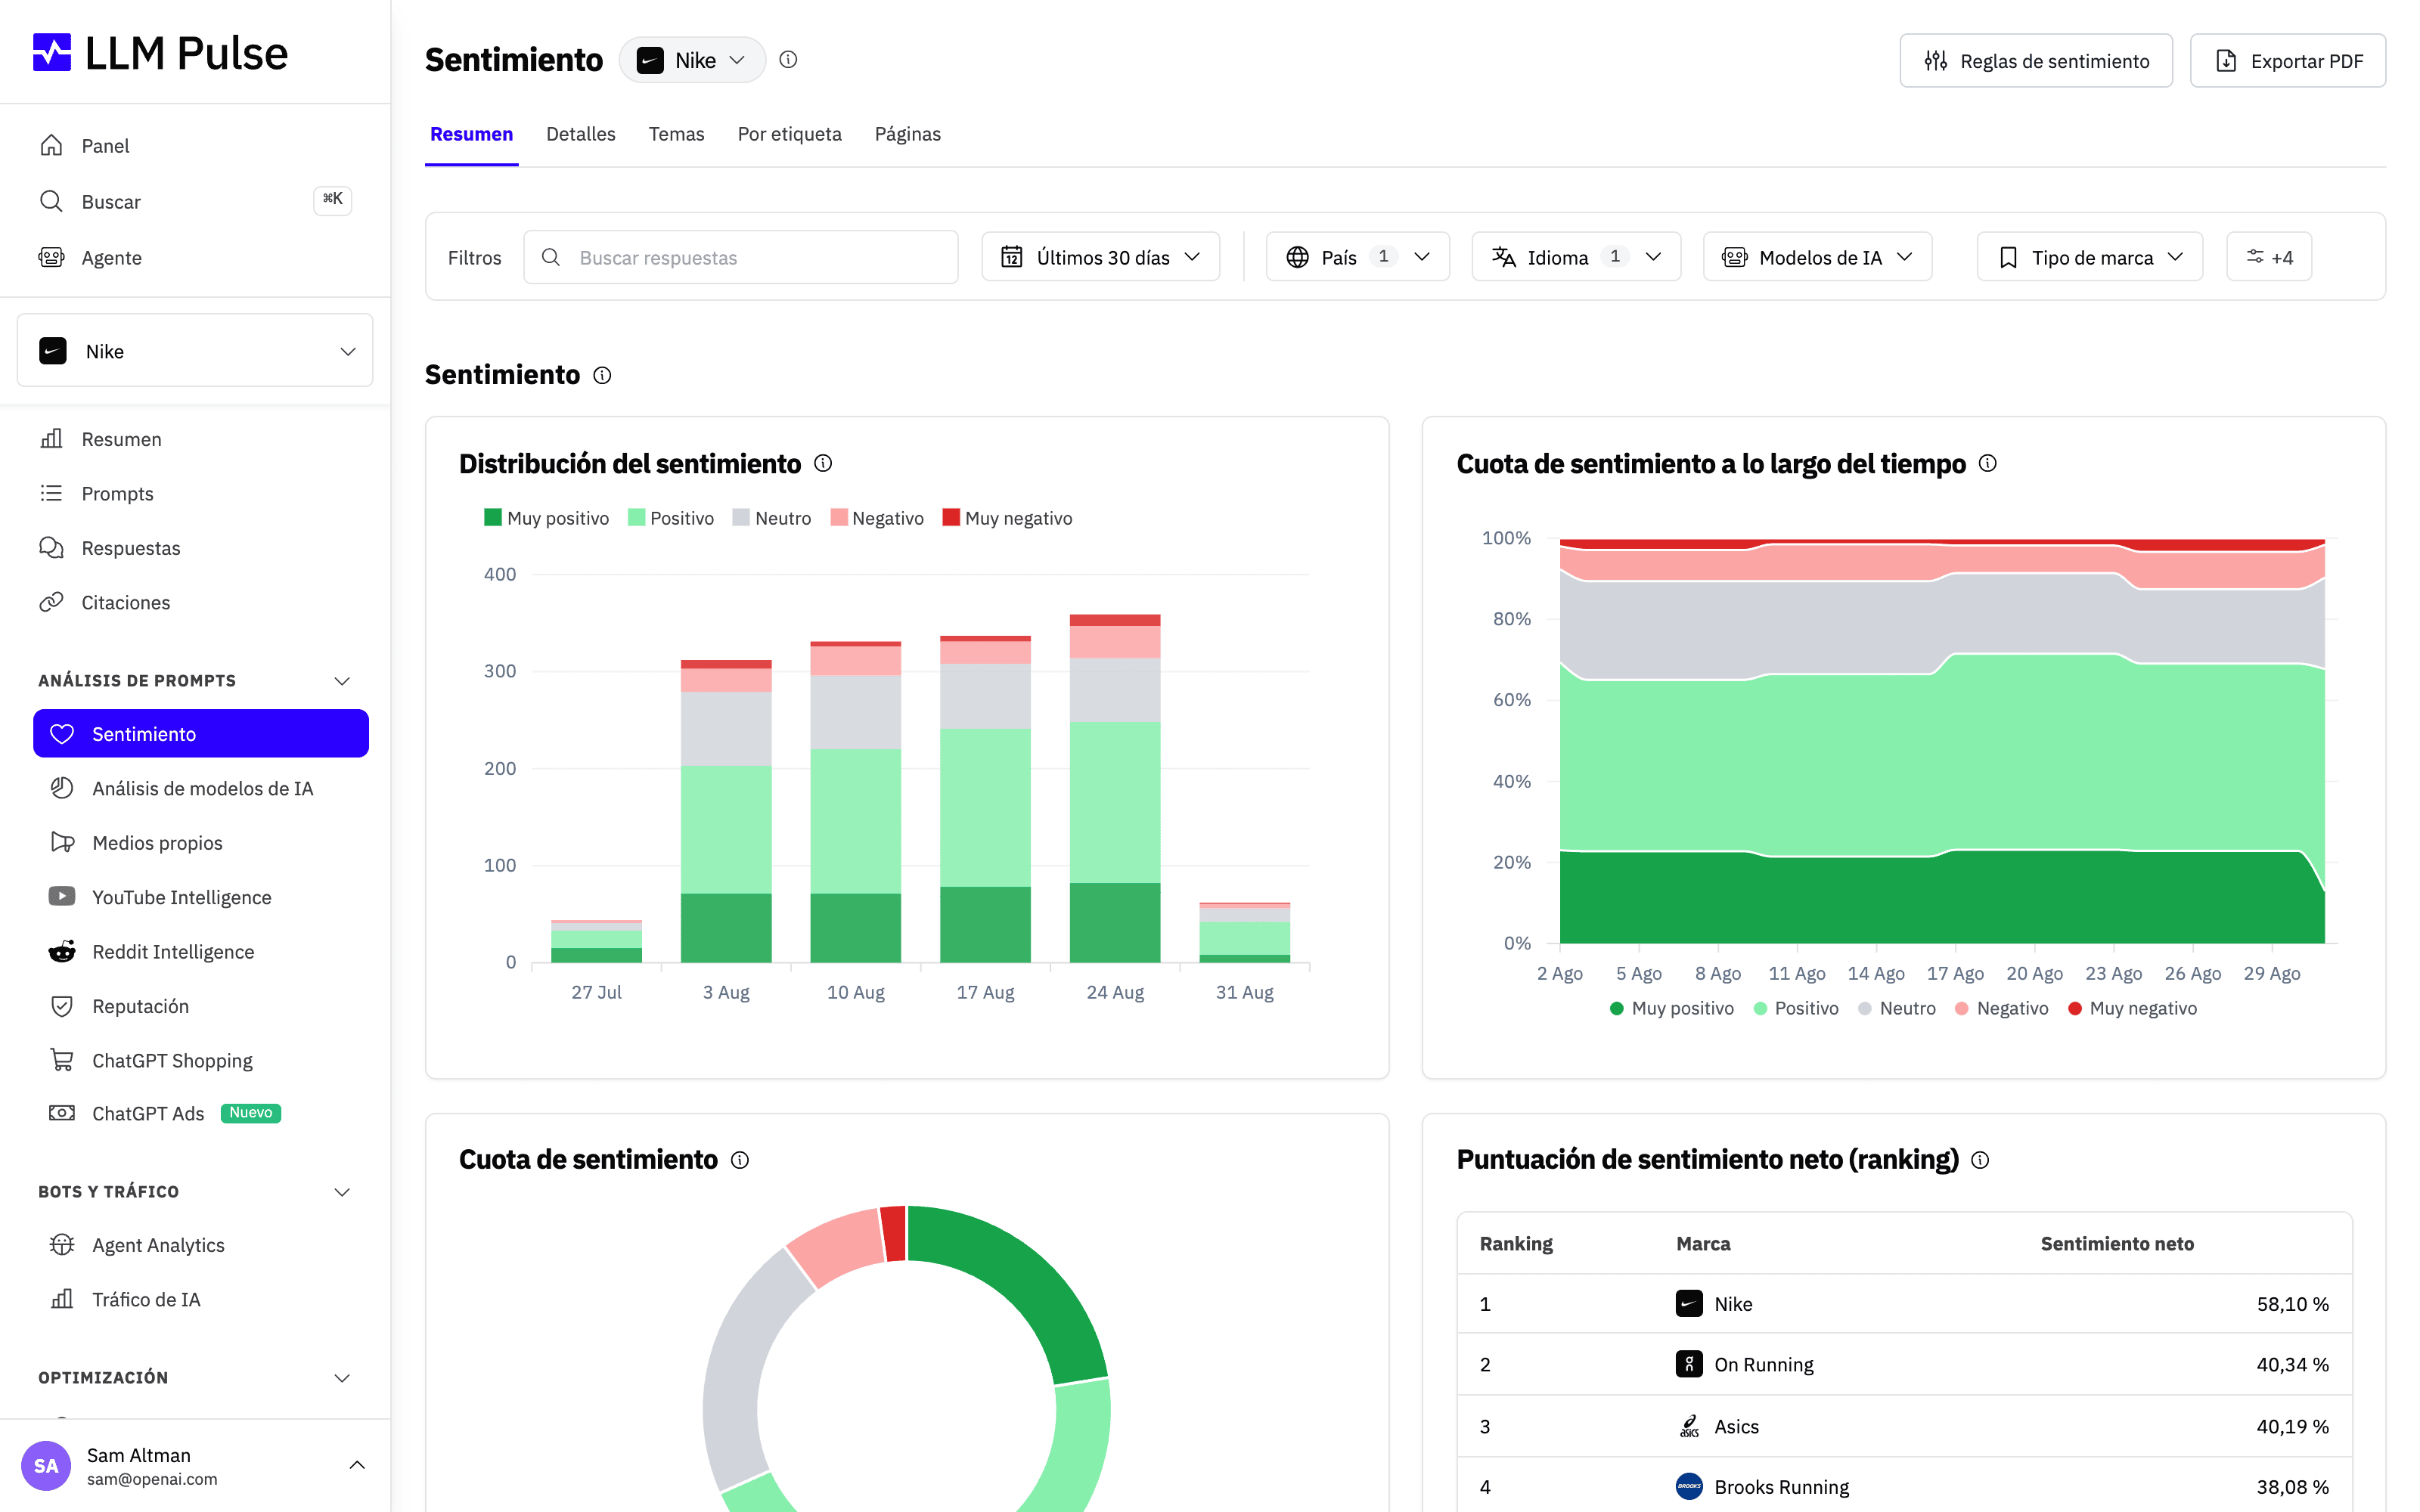
Task: Switch to Resumen tab
Action: point(471,134)
